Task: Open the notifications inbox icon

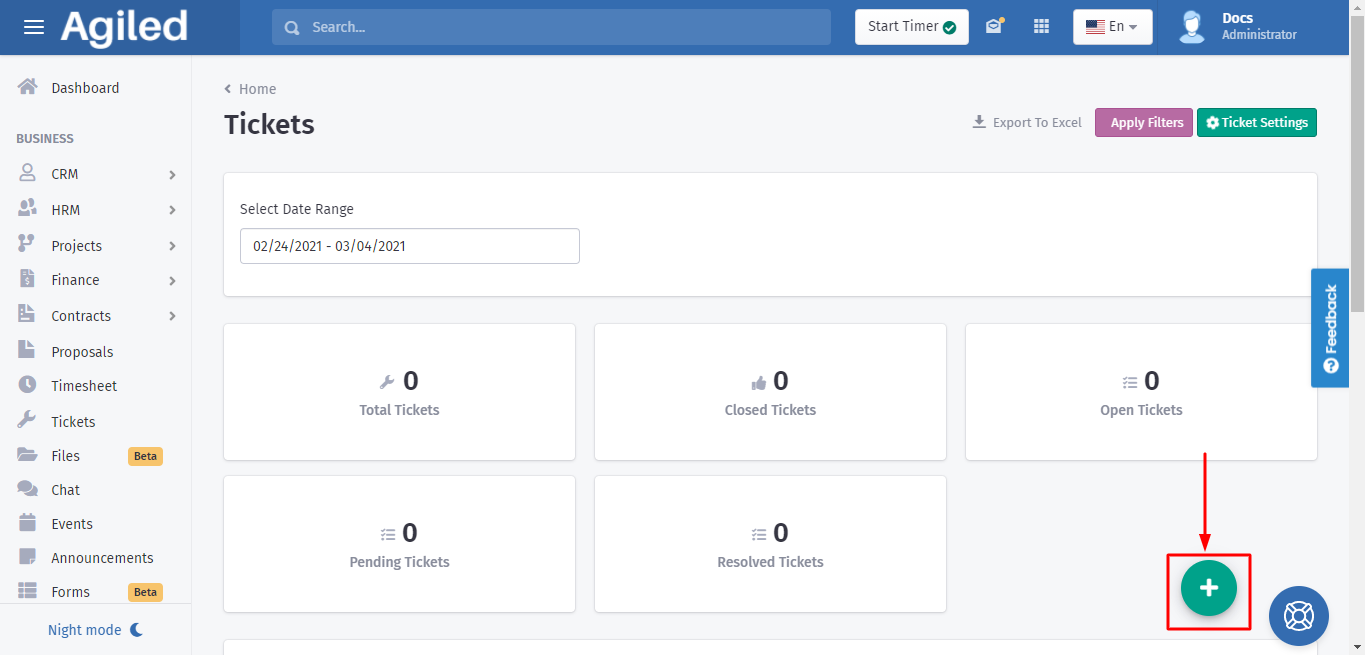Action: 993,27
